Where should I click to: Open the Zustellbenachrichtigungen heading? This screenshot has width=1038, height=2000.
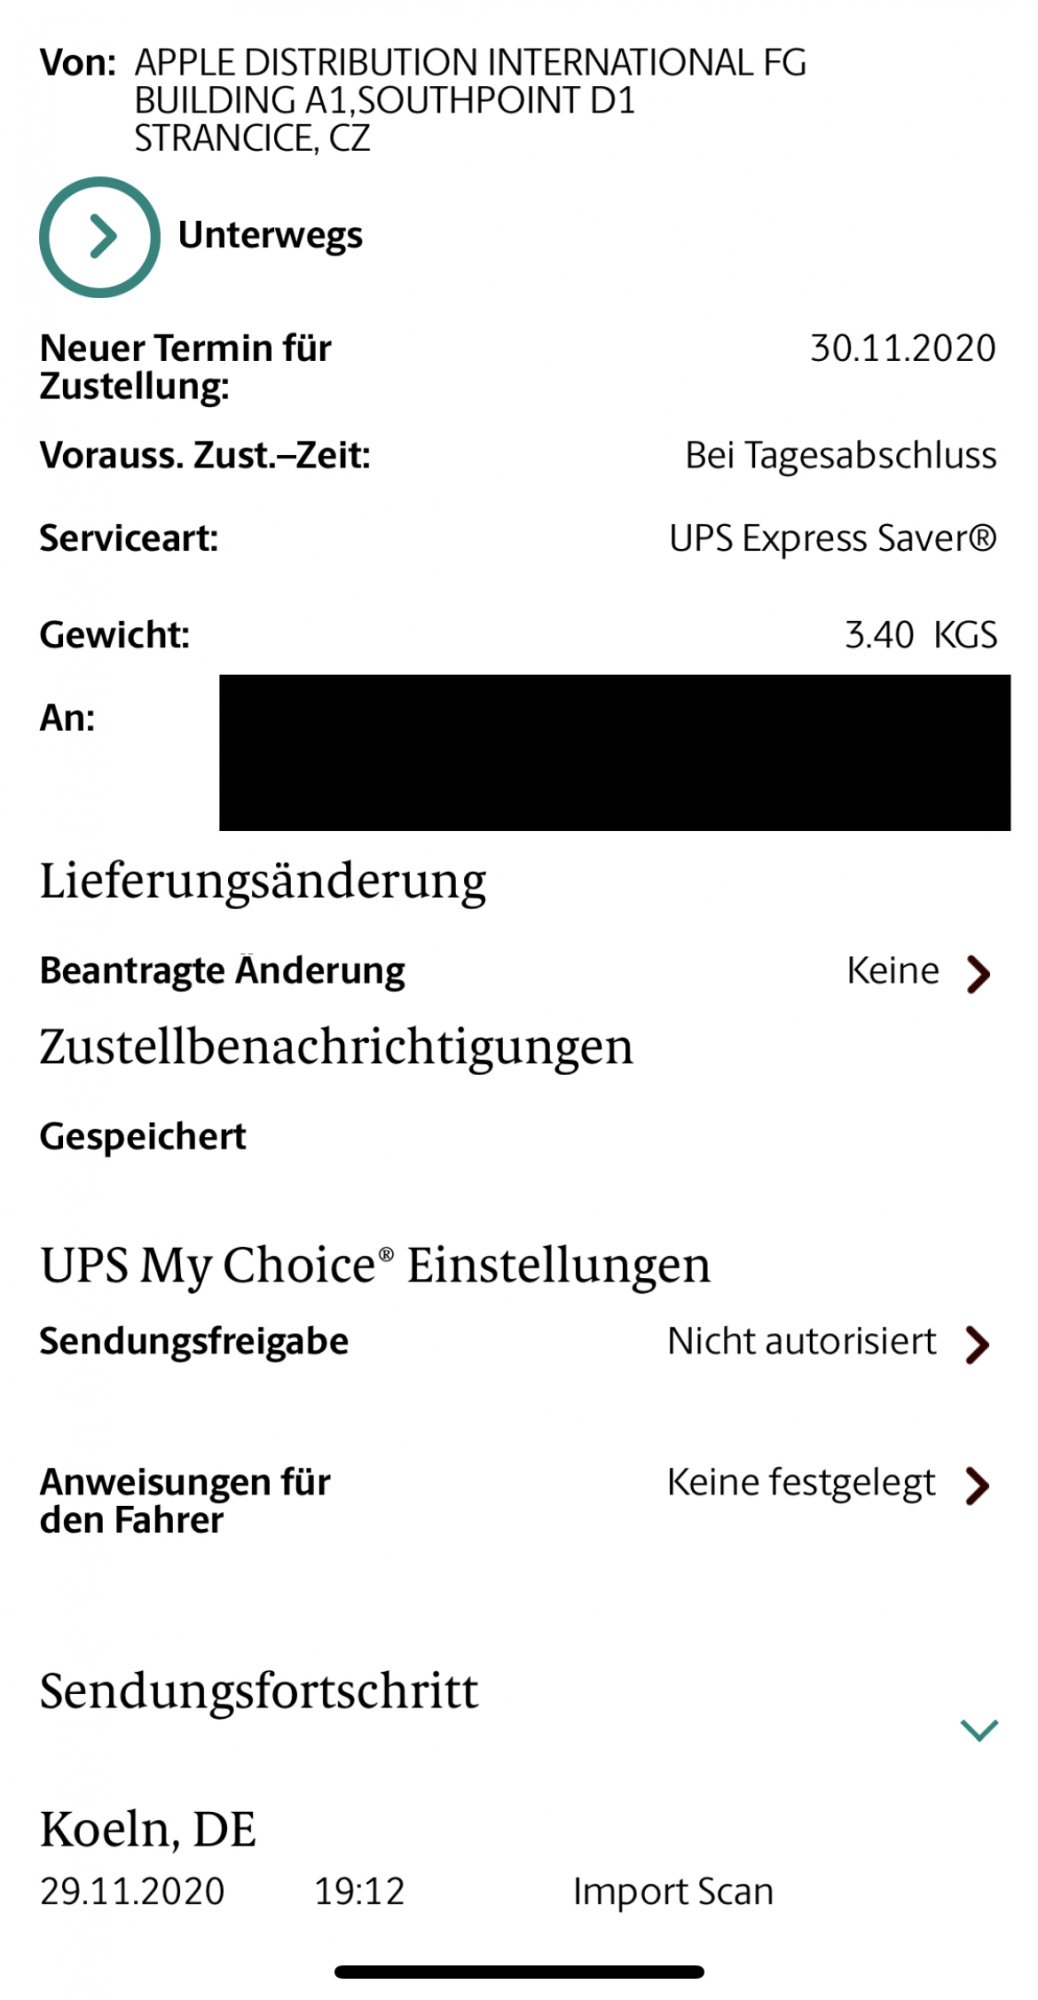[x=336, y=1049]
